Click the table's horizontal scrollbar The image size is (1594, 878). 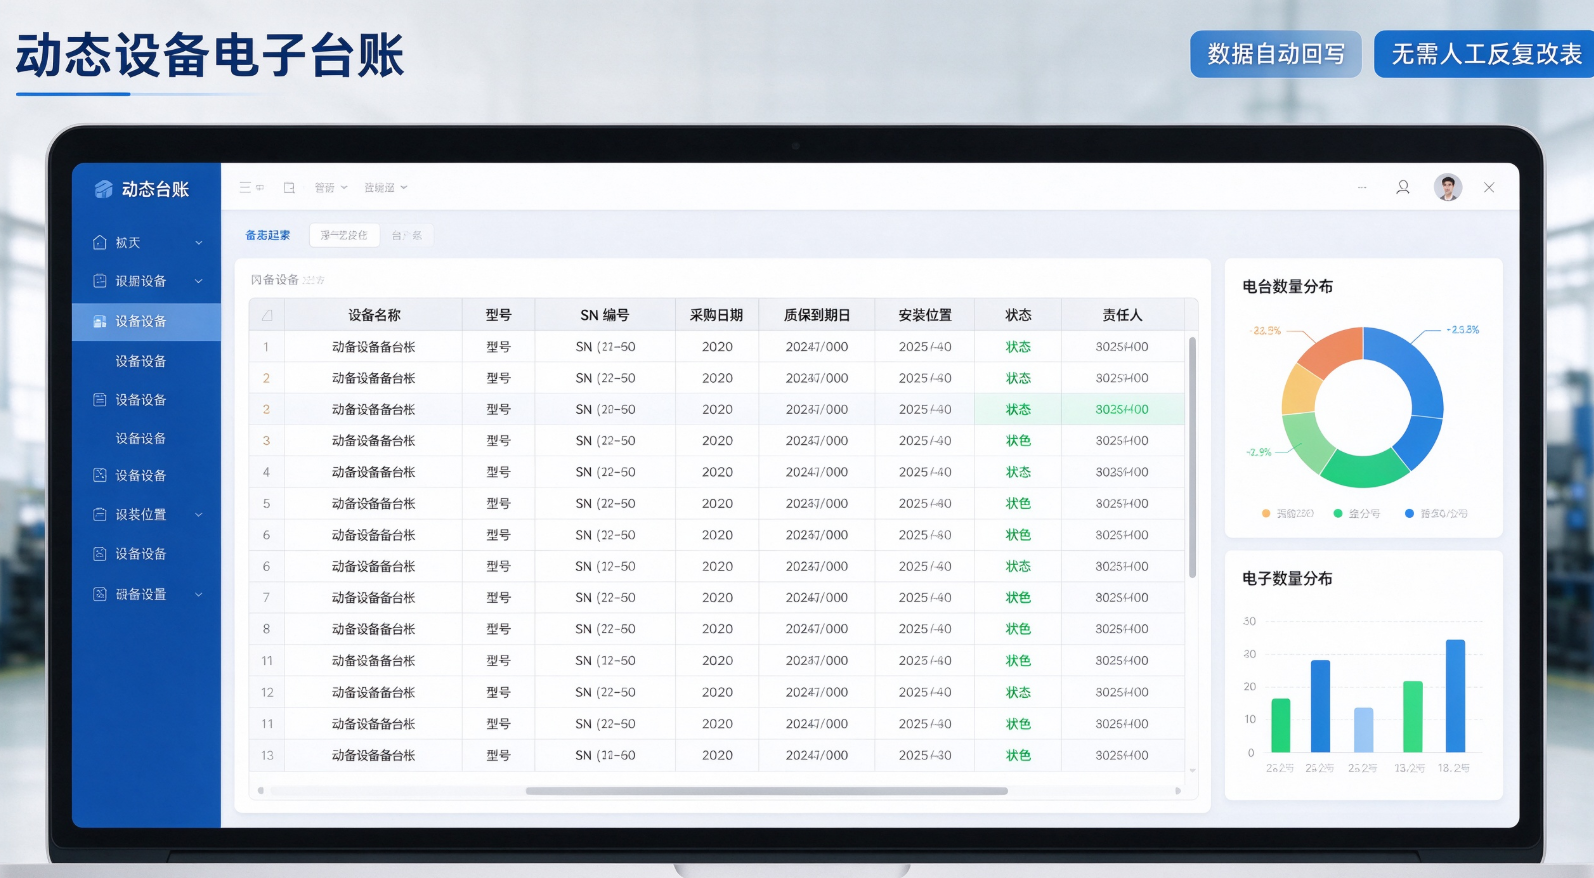(x=767, y=791)
